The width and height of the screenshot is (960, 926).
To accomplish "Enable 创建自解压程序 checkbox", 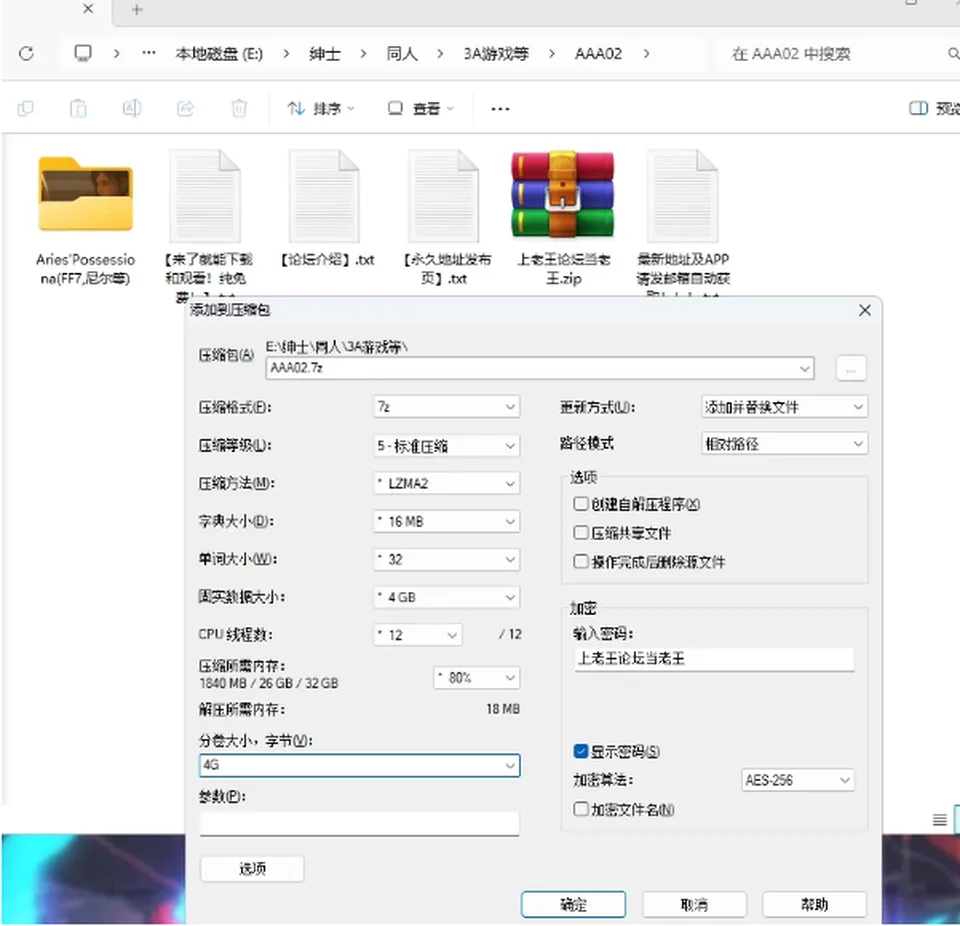I will (x=580, y=504).
